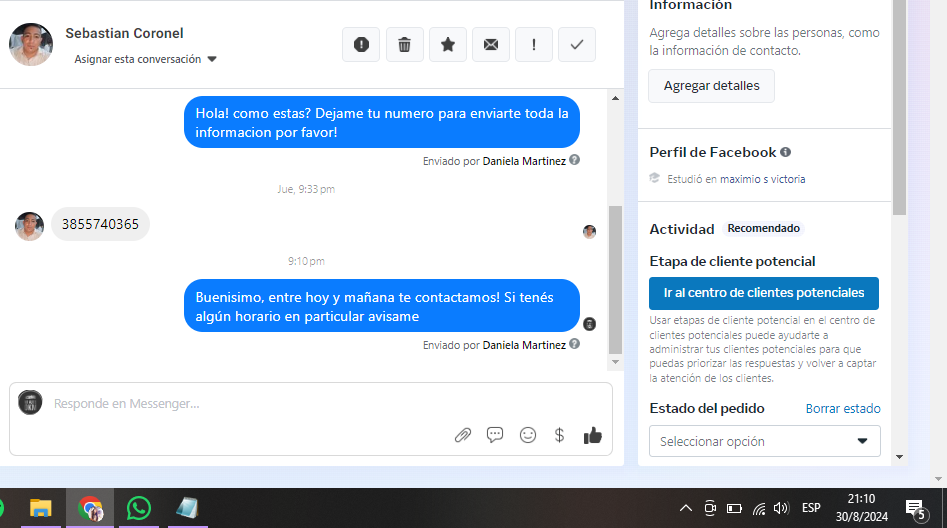This screenshot has height=528, width=947.
Task: Request payment with the dollar icon
Action: pyautogui.click(x=560, y=435)
